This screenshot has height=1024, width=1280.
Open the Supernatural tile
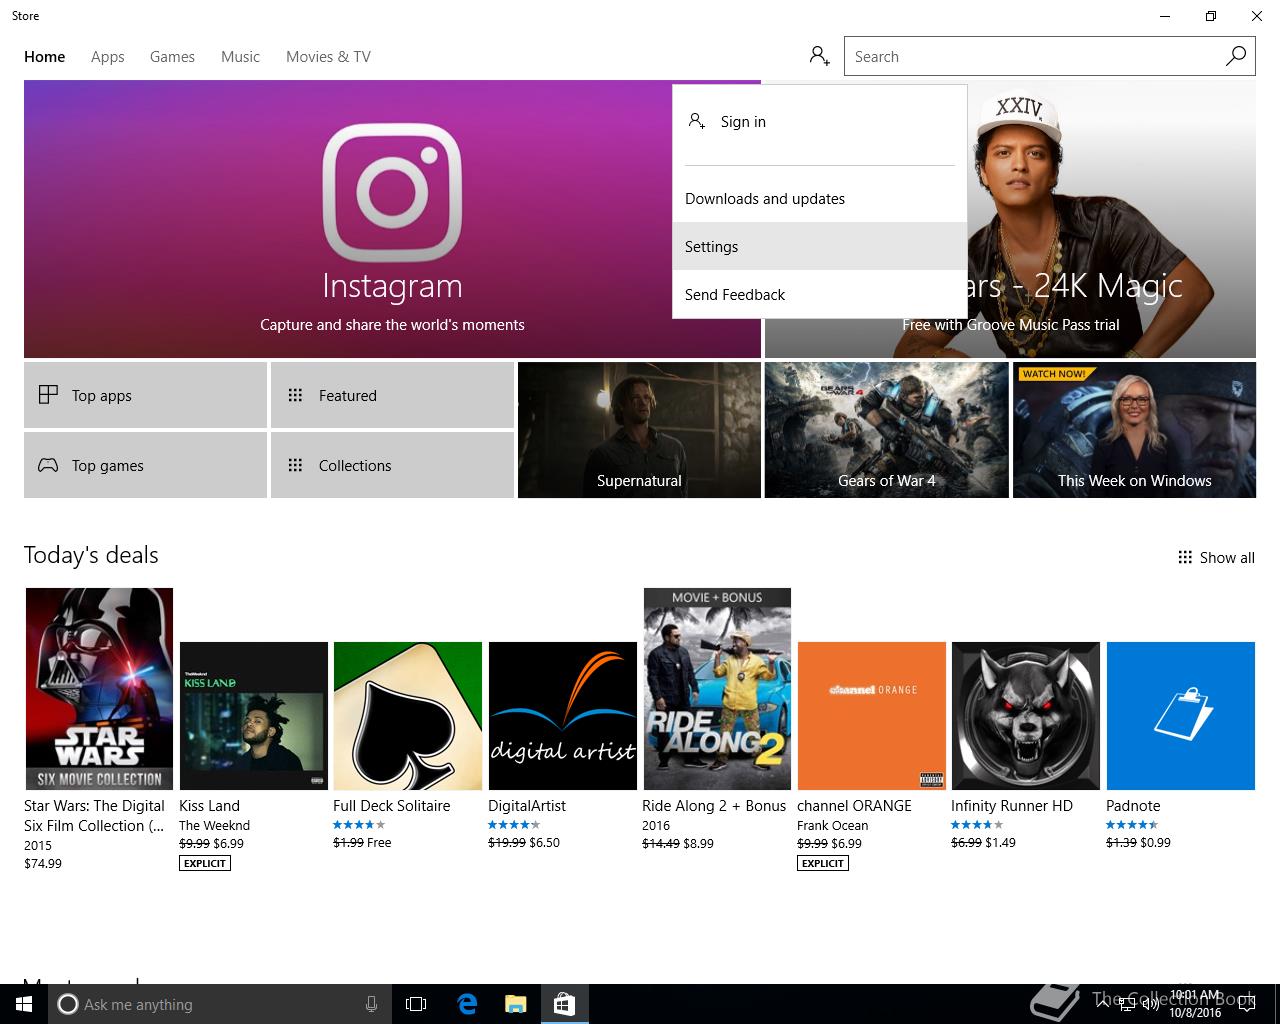click(639, 430)
